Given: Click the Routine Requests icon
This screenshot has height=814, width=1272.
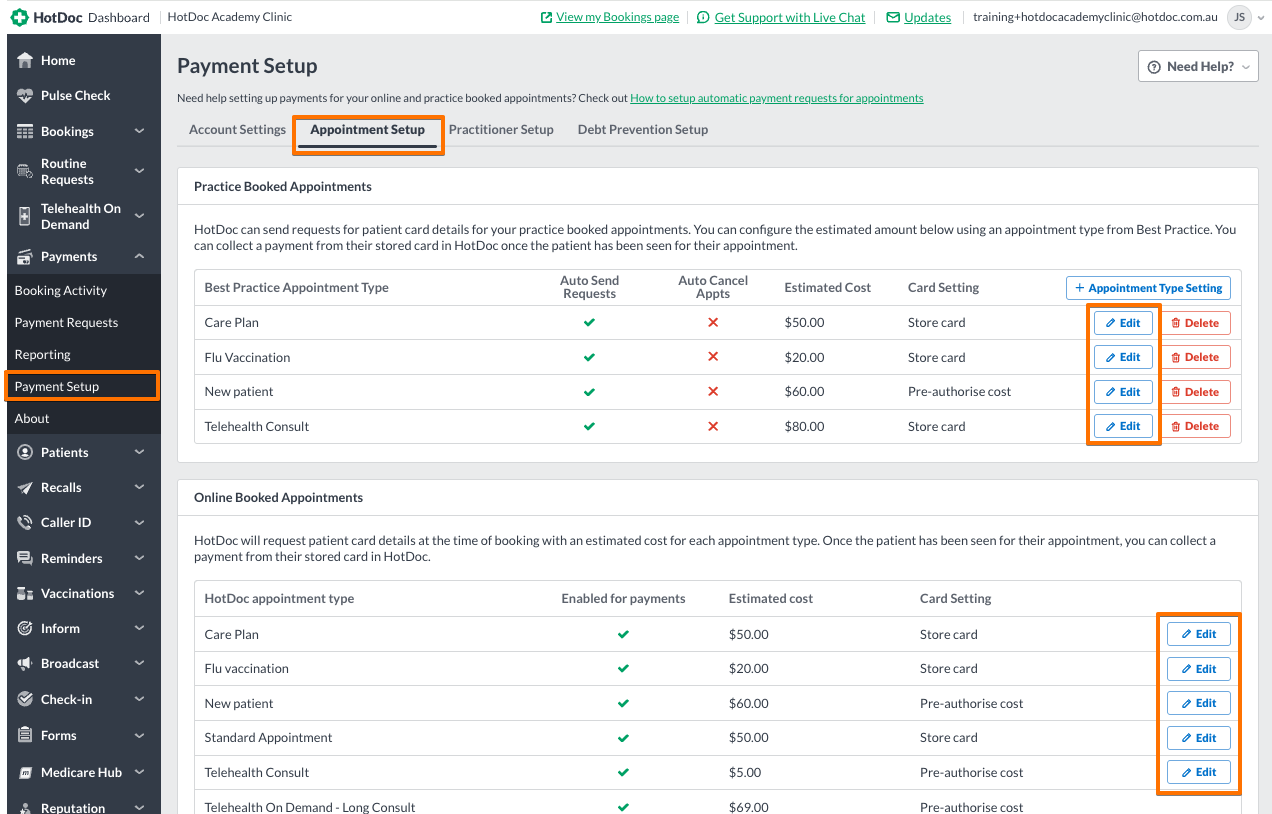Looking at the screenshot, I should (25, 171).
